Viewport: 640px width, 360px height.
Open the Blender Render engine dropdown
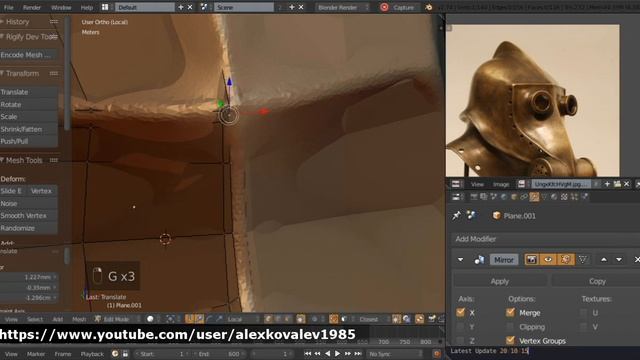pos(342,7)
